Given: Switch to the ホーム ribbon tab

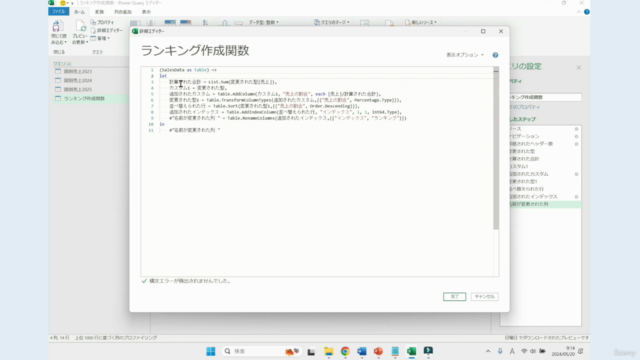Looking at the screenshot, I should coord(79,12).
